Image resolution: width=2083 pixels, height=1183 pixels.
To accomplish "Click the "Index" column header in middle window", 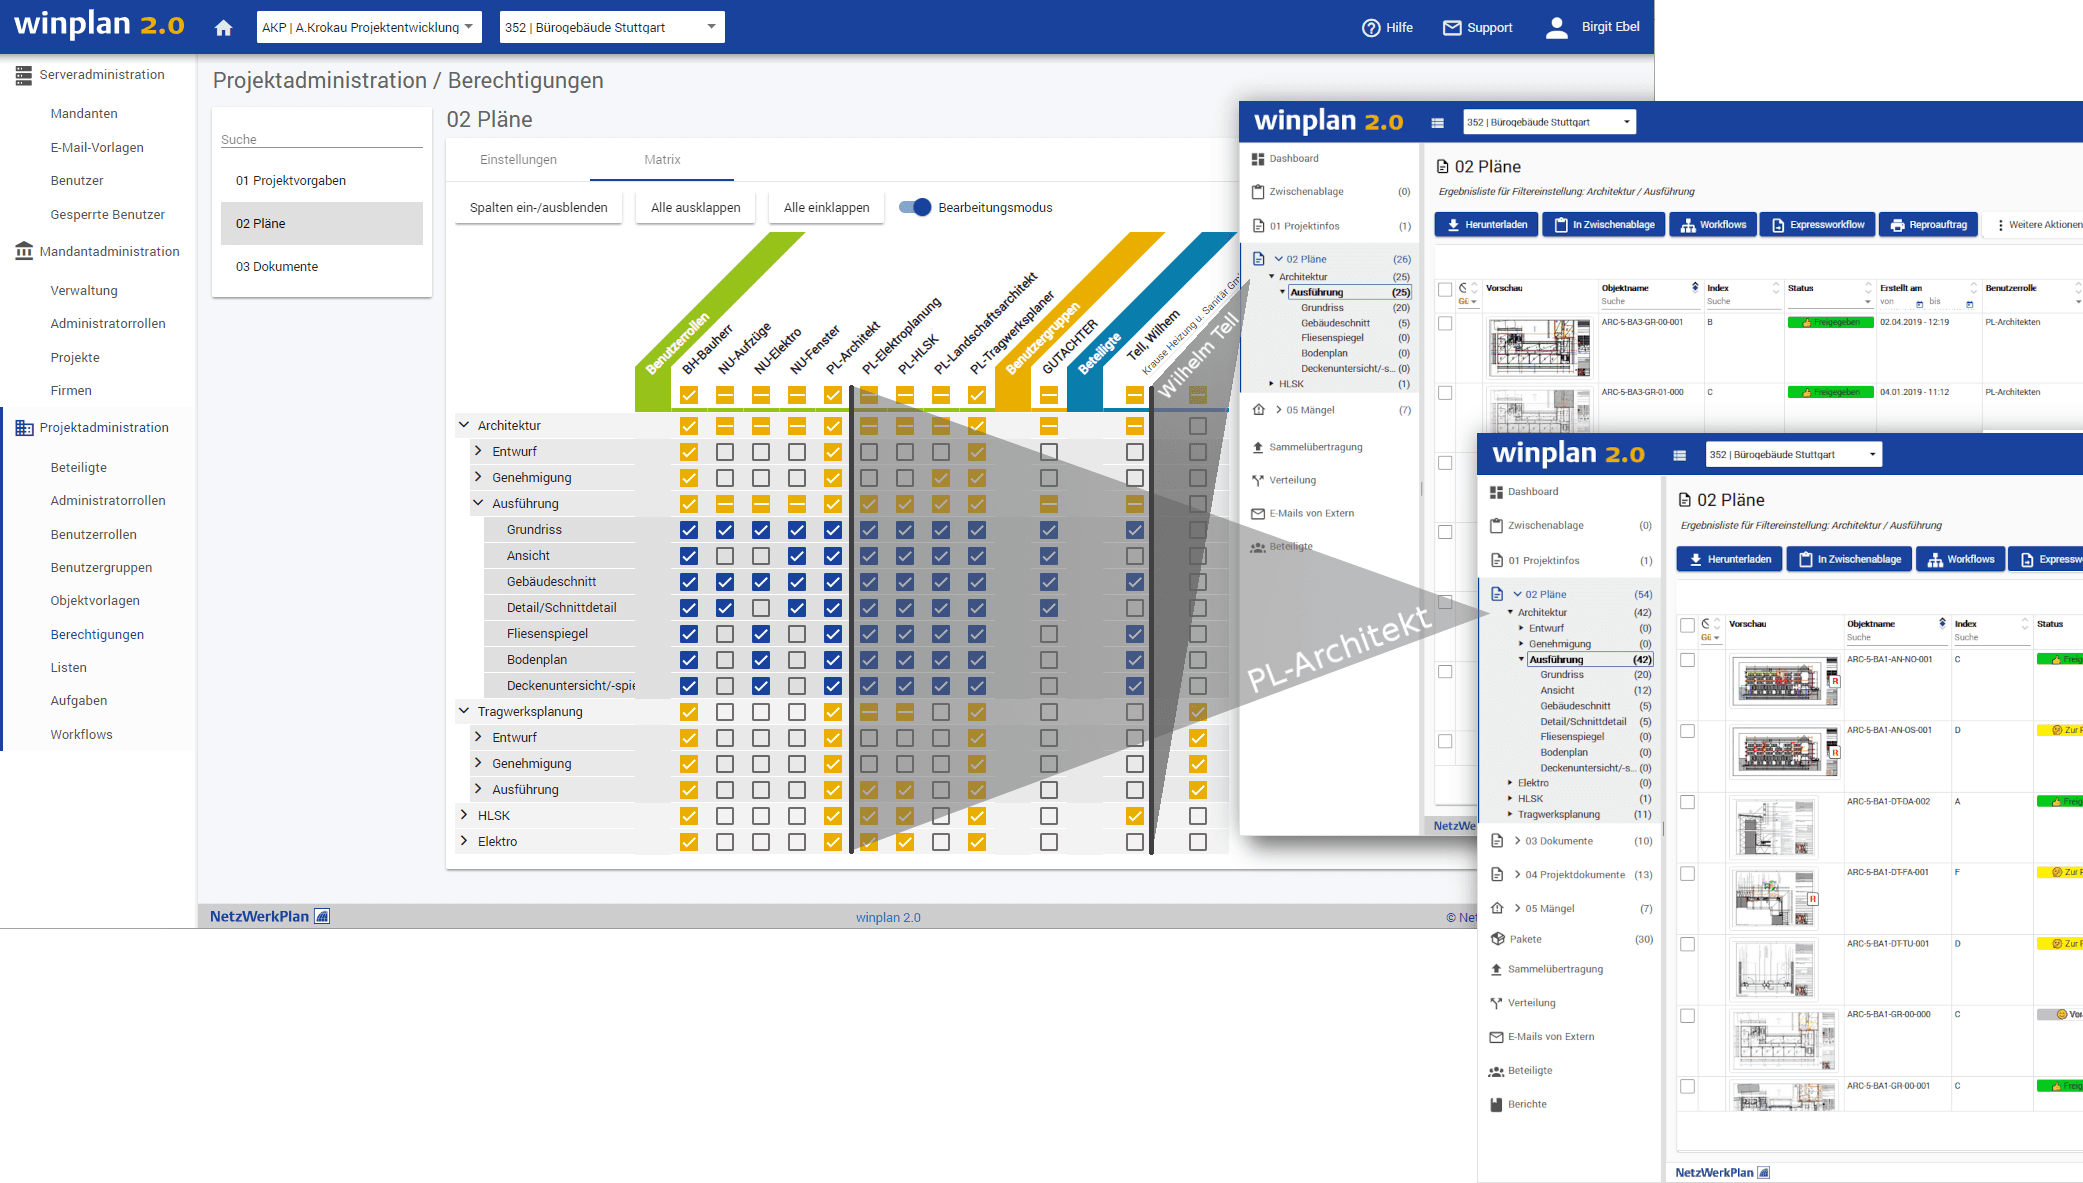I will [x=1719, y=288].
